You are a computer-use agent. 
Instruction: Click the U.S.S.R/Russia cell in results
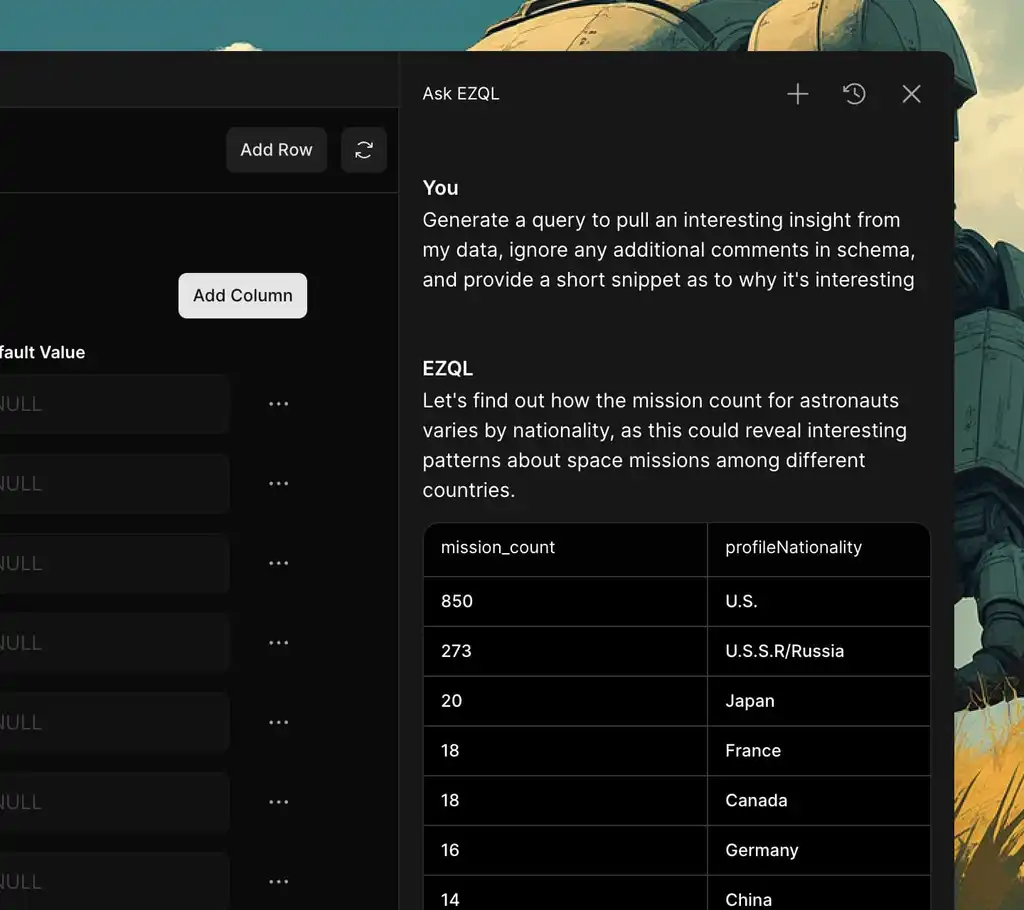point(818,651)
